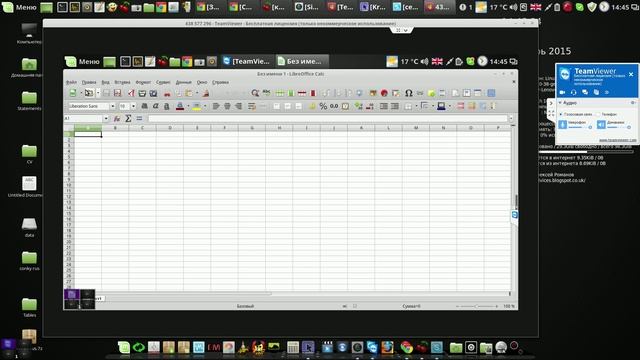Click the align left icon
The height and width of the screenshot is (360, 640).
coord(216,106)
